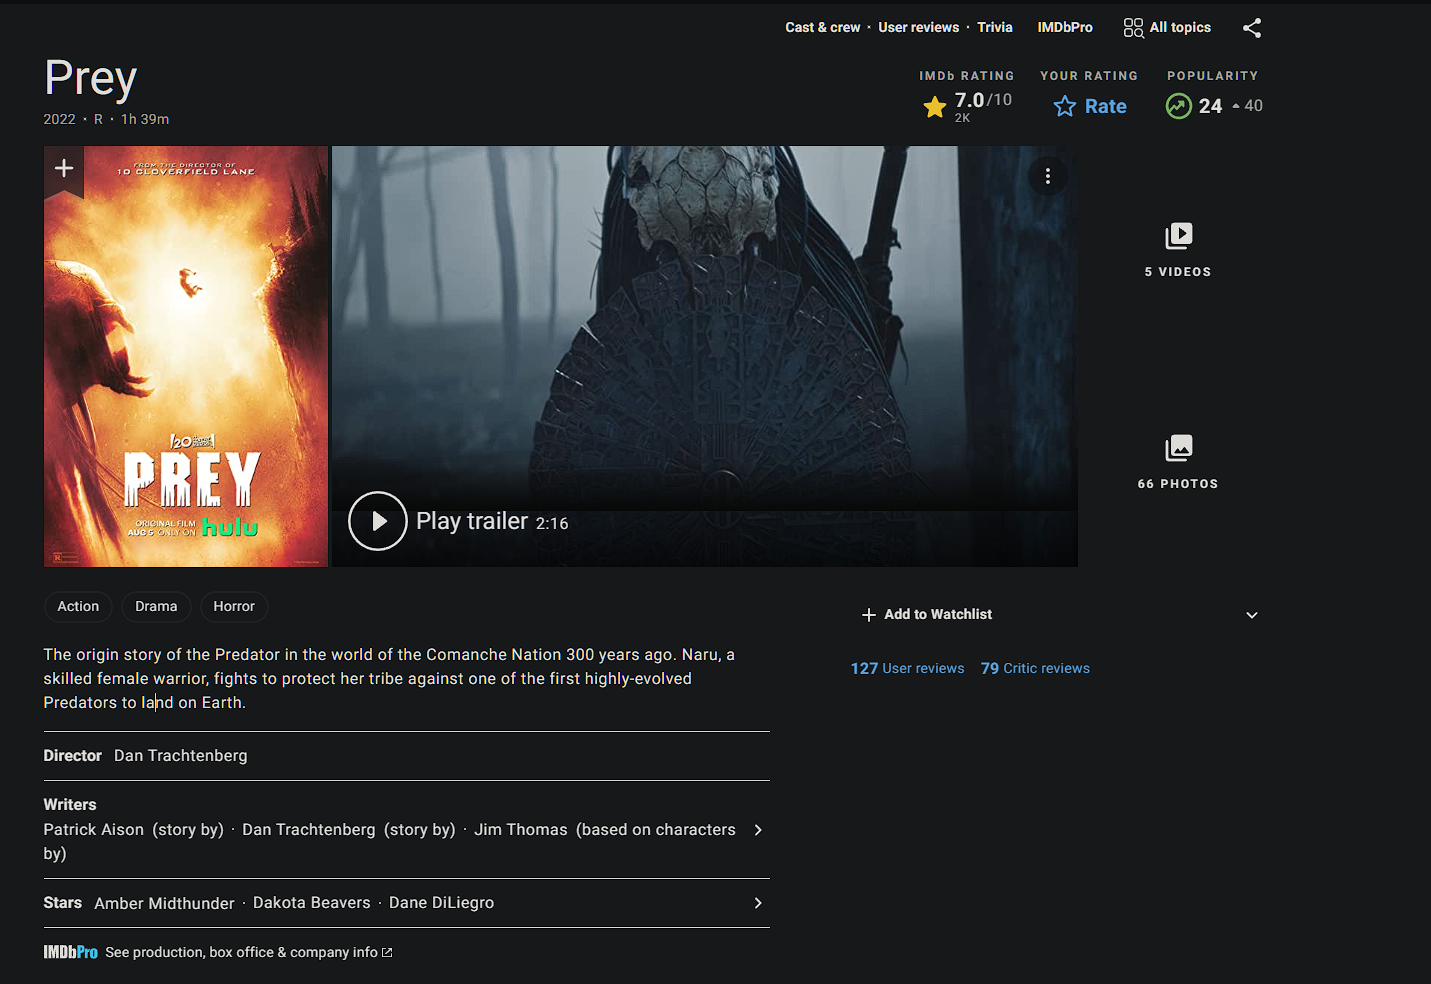Open 79 Critic reviews link
This screenshot has height=984, width=1431.
coord(1035,668)
